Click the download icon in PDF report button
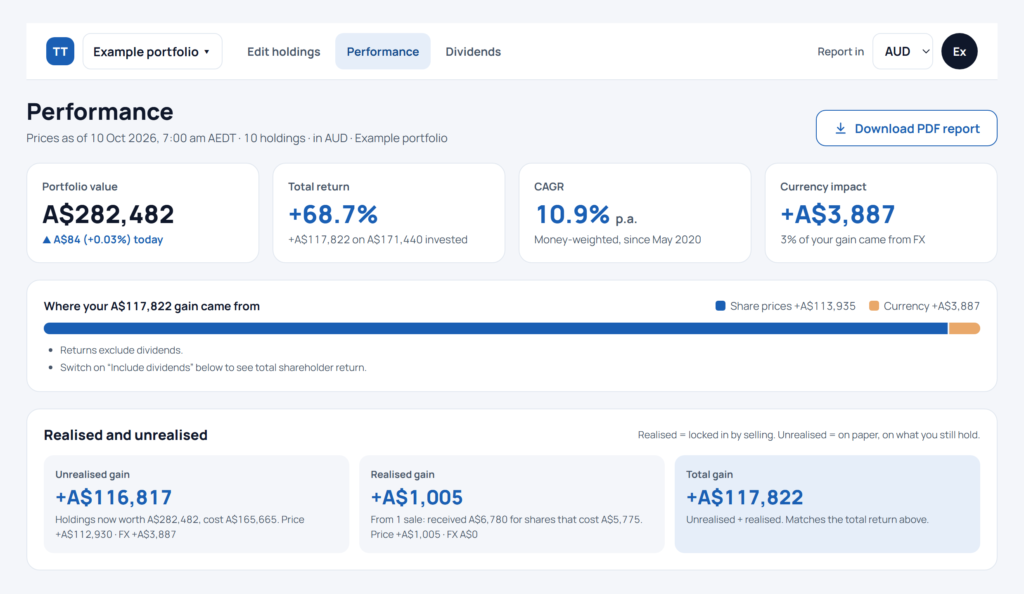Image resolution: width=1024 pixels, height=594 pixels. click(x=840, y=129)
